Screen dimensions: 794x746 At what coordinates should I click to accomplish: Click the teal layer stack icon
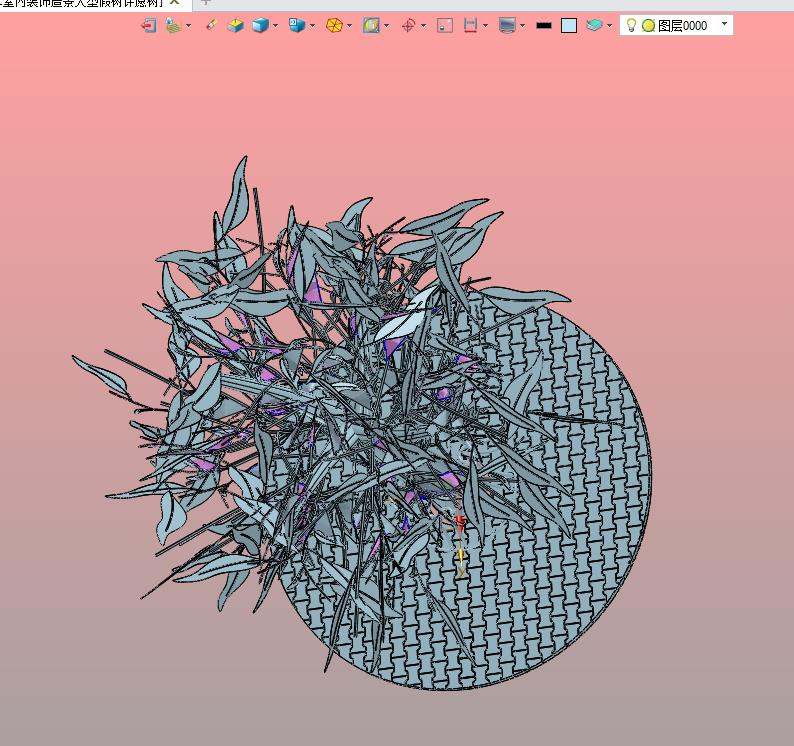click(x=594, y=25)
